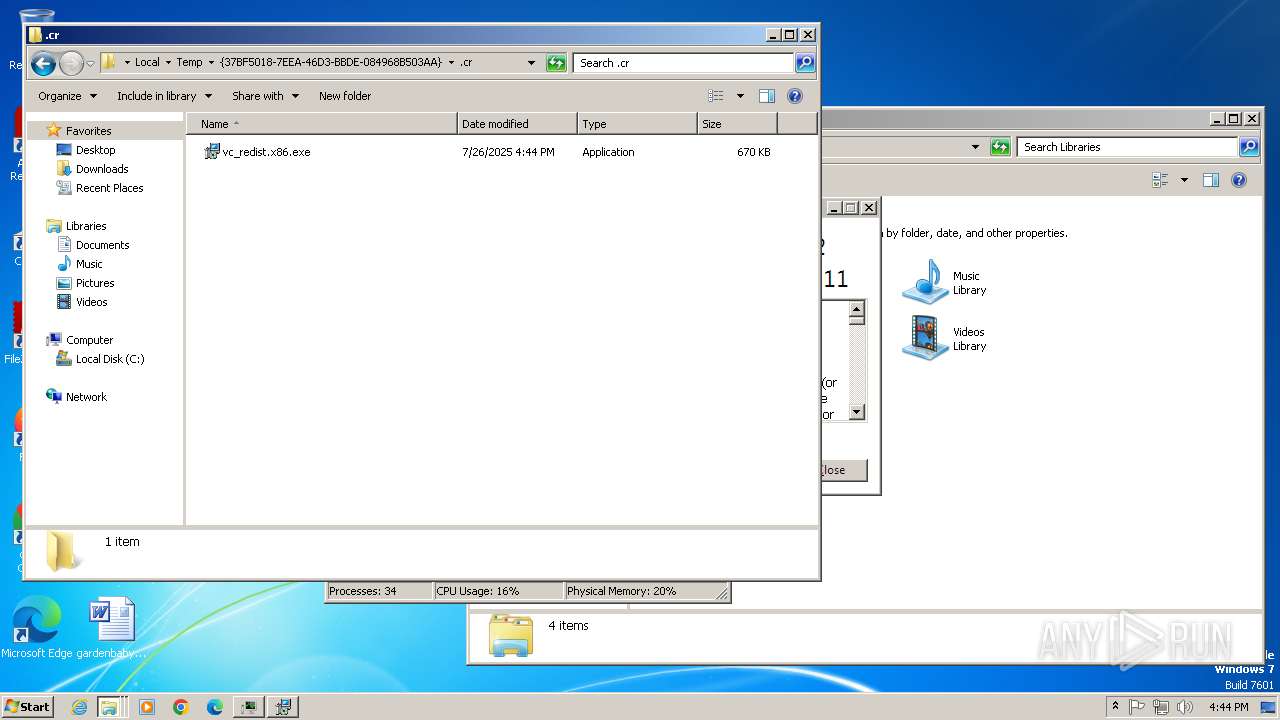Click the Help icon in Libraries window

pos(1239,180)
